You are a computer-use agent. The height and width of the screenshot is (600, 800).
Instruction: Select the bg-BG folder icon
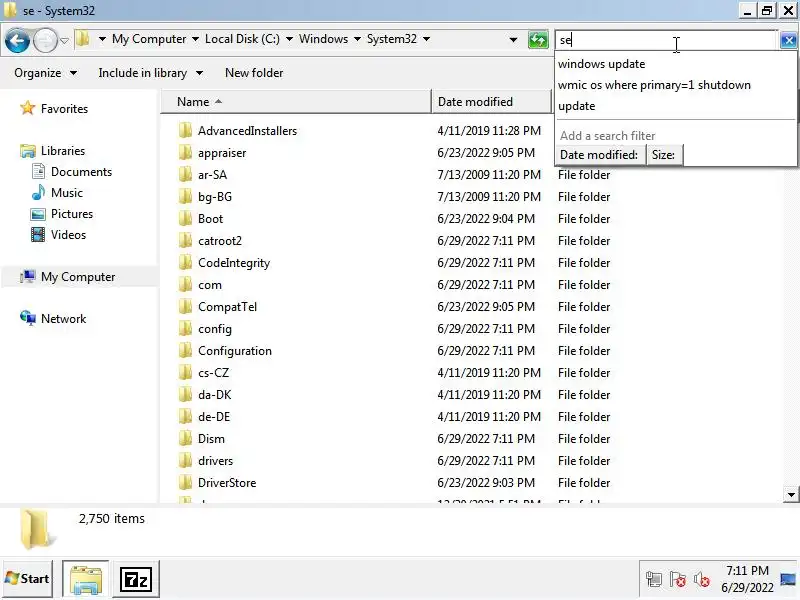185,196
